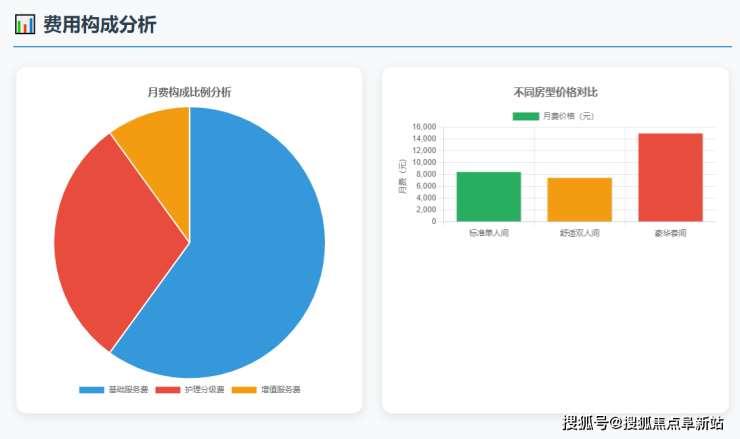Toggle the 护理分级费 legend label
The height and width of the screenshot is (439, 740).
(204, 389)
